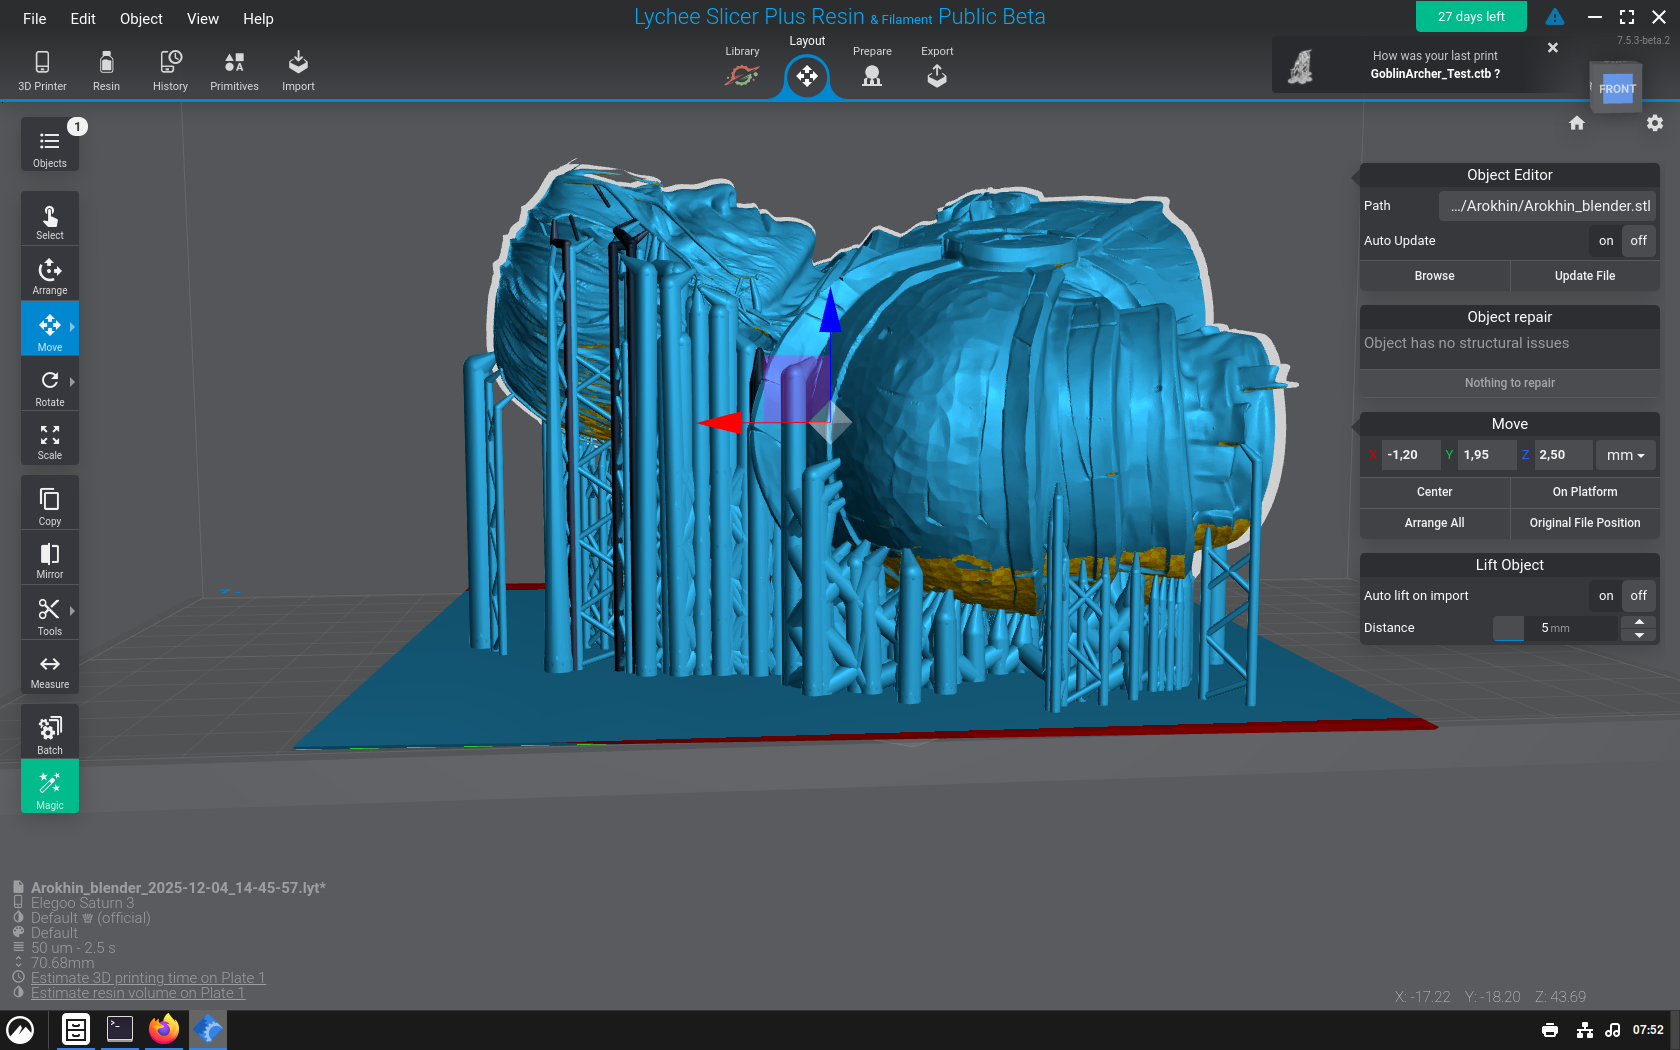Click the Arrange All button
The image size is (1680, 1050).
pyautogui.click(x=1435, y=523)
